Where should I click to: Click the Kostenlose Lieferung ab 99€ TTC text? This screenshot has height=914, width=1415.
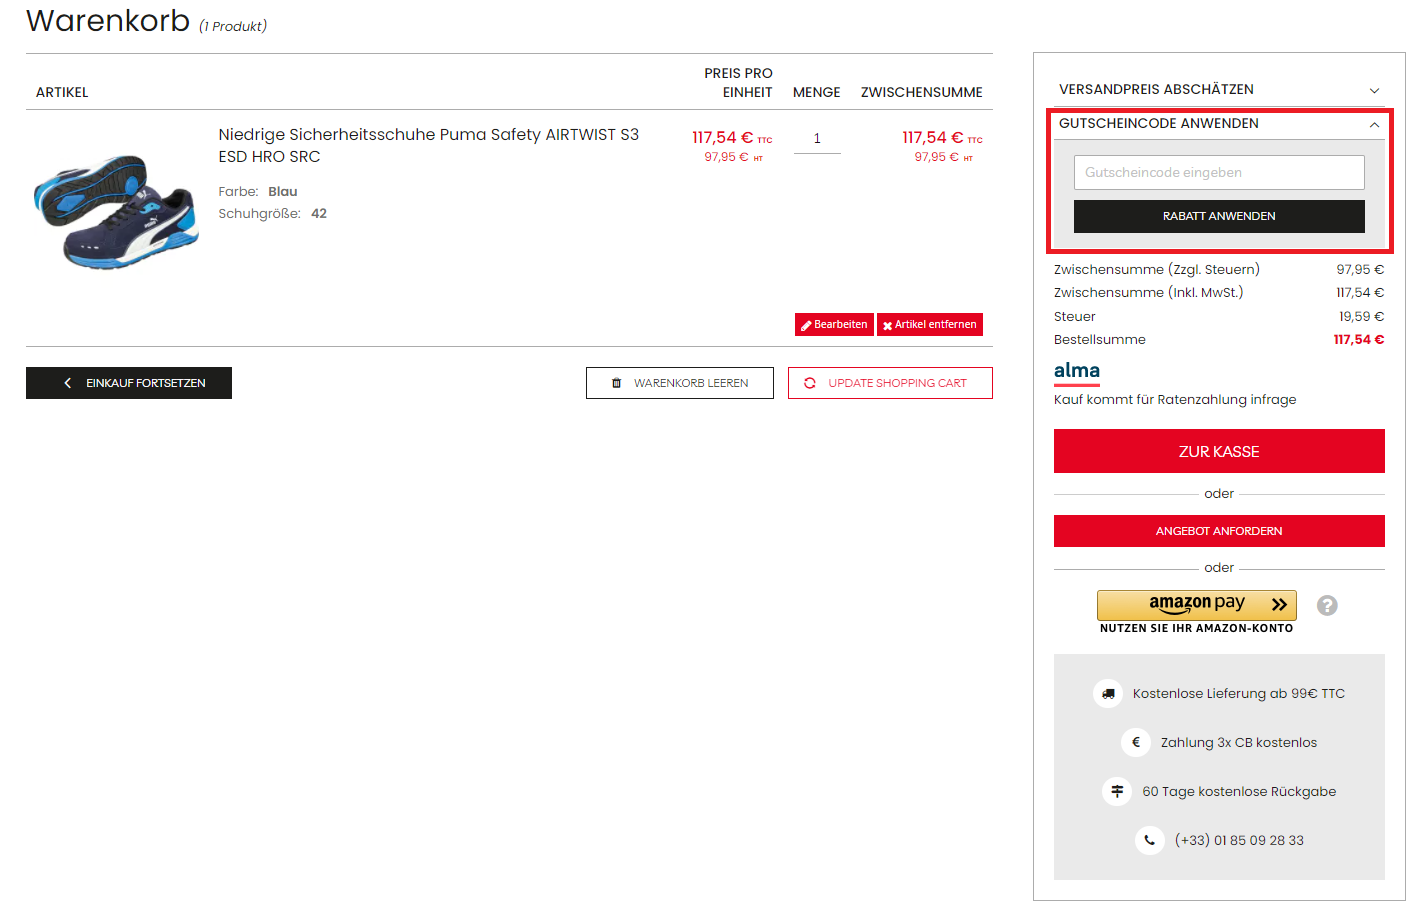click(1239, 693)
